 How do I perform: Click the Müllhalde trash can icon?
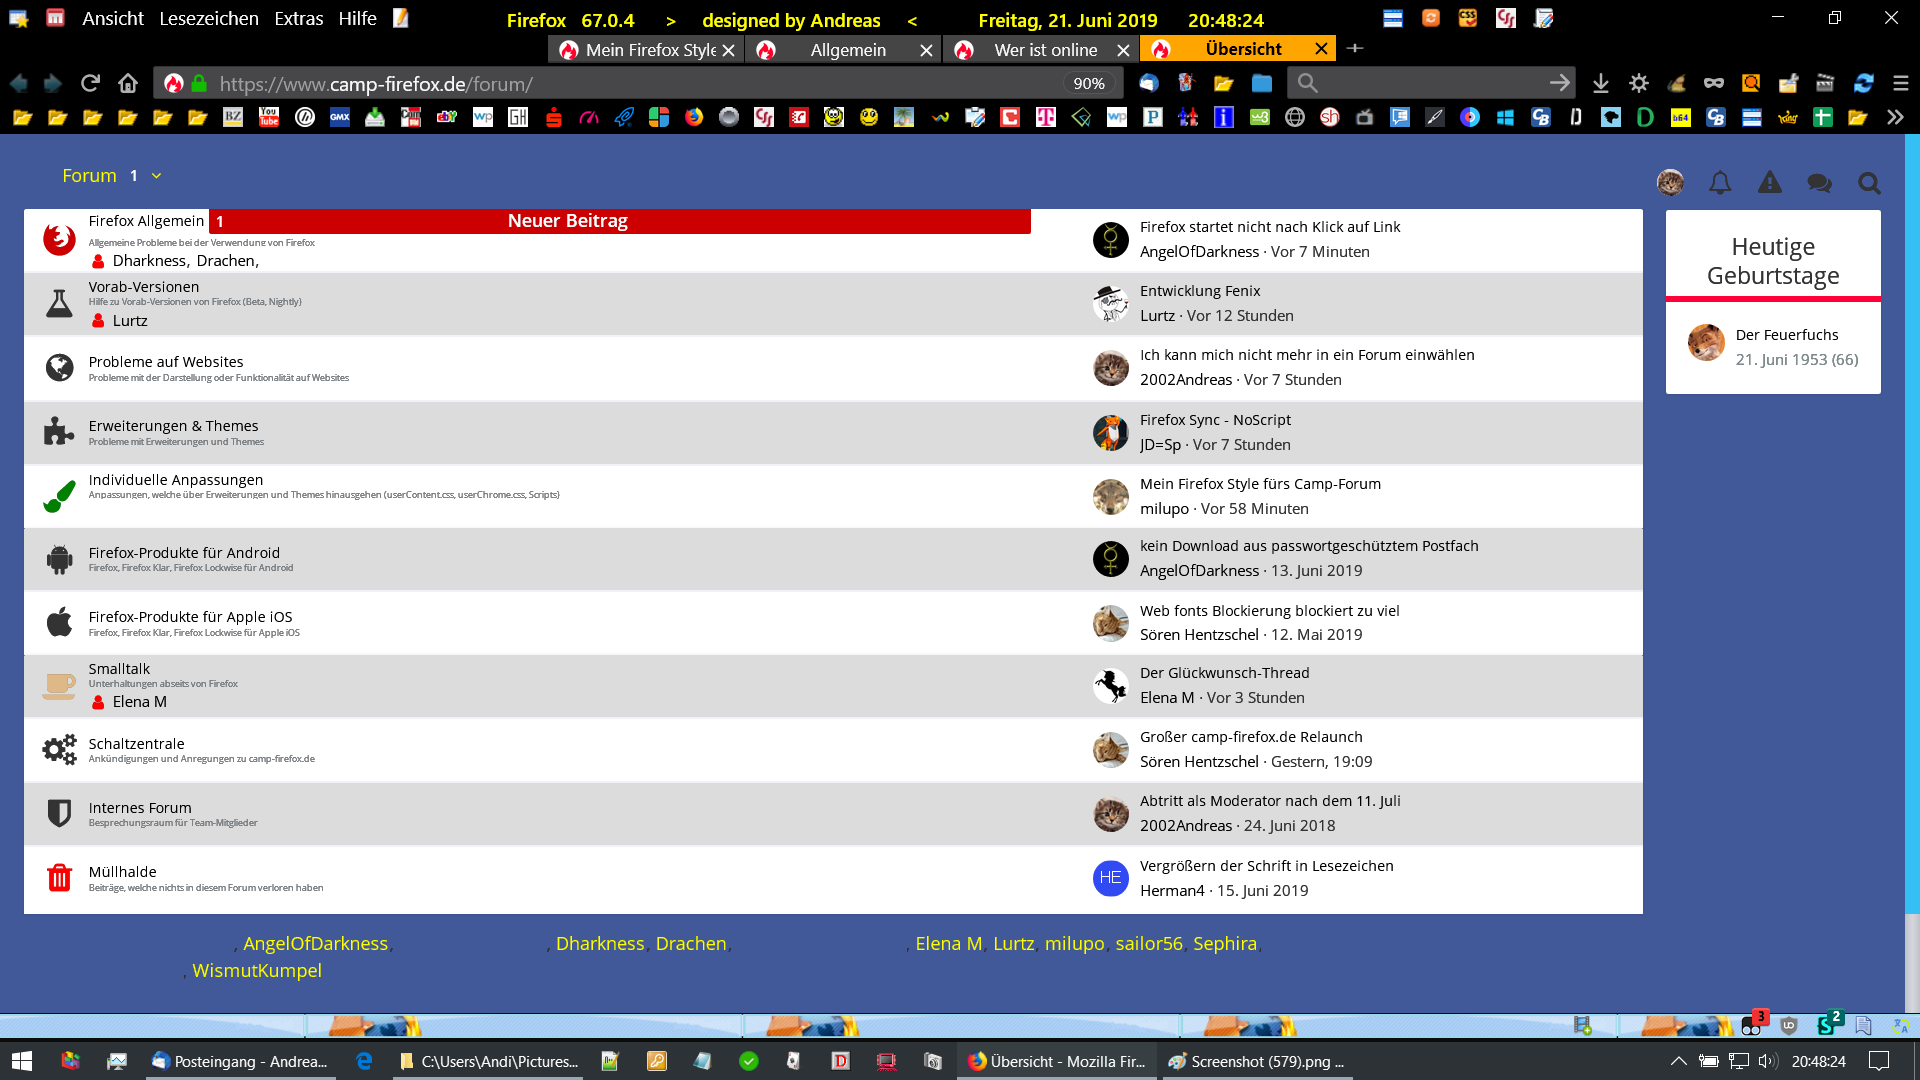[59, 878]
